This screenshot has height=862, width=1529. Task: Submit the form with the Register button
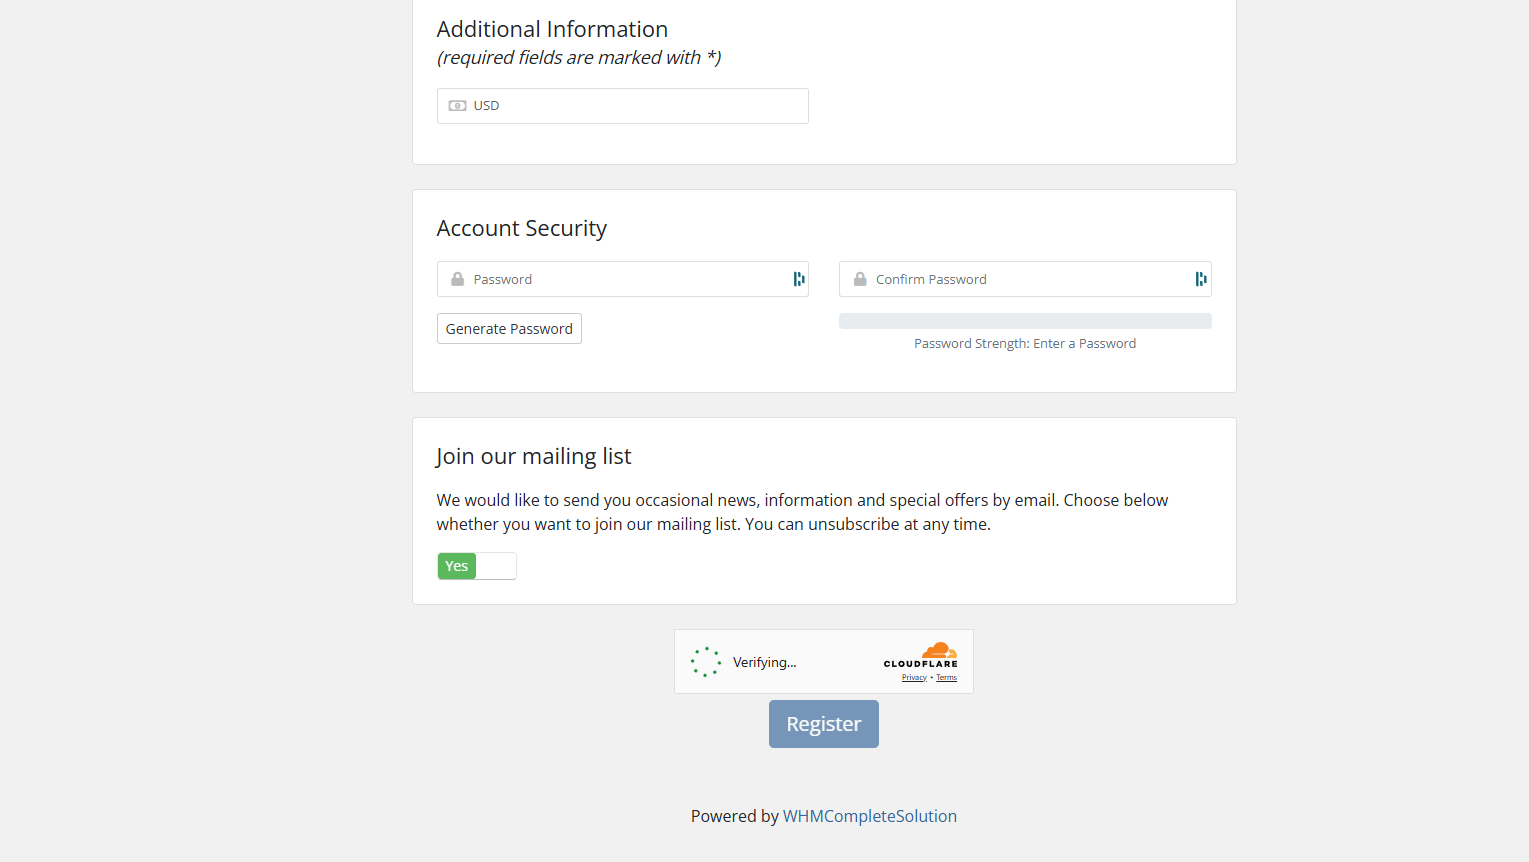pos(823,724)
